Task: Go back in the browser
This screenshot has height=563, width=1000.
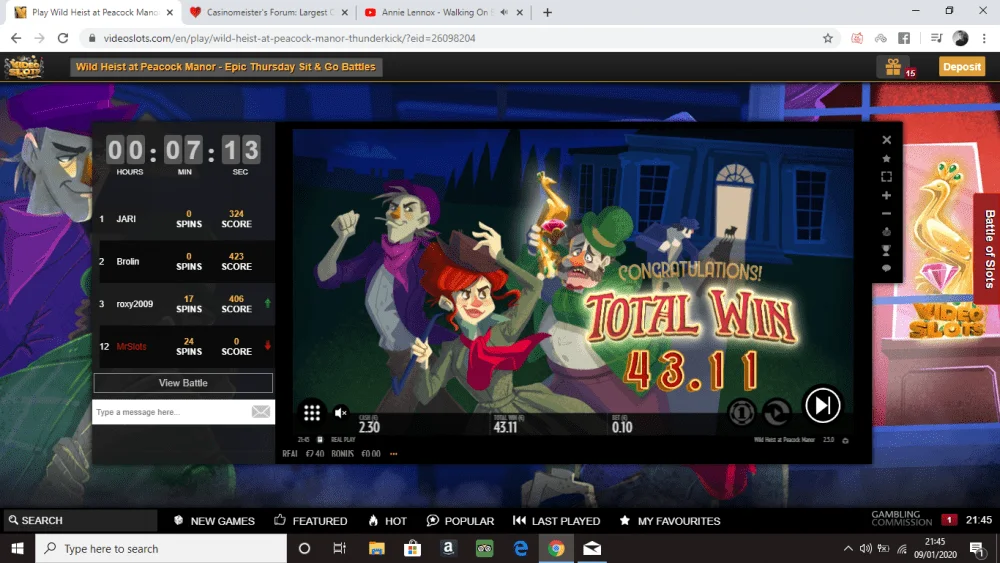Action: pos(16,38)
